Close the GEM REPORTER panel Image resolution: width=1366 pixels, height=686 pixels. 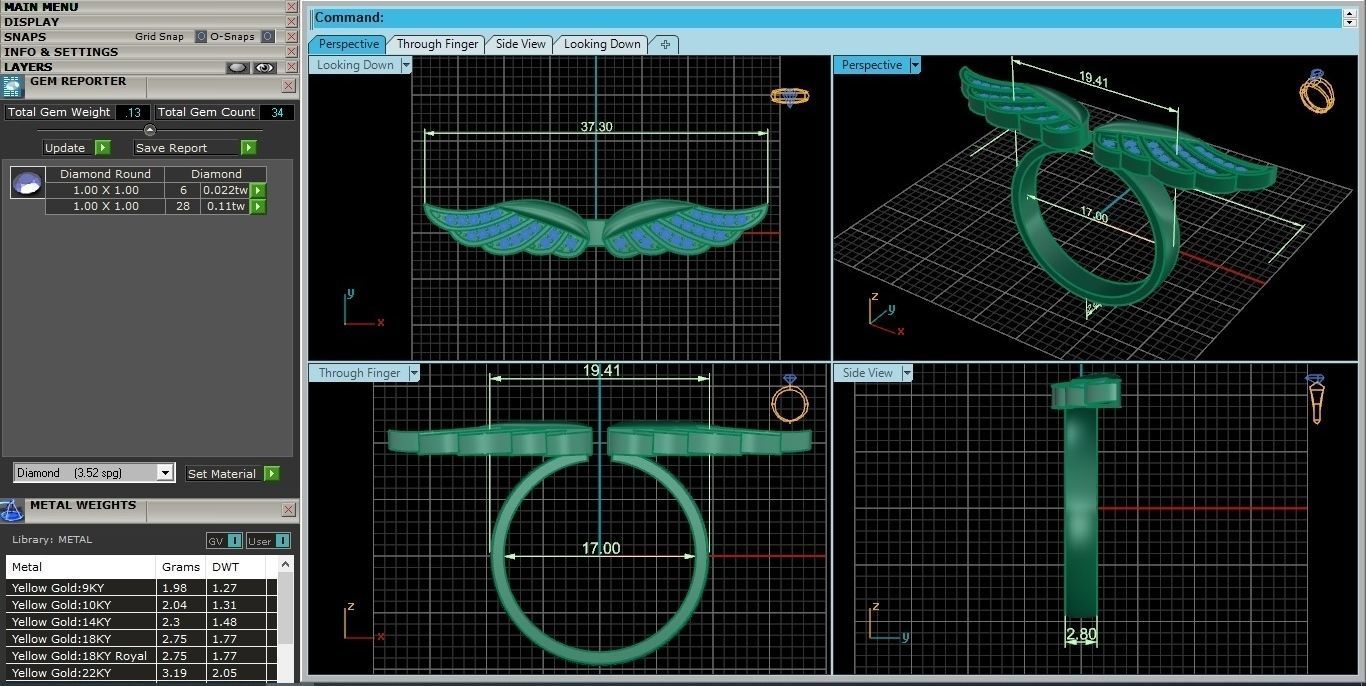tap(289, 86)
